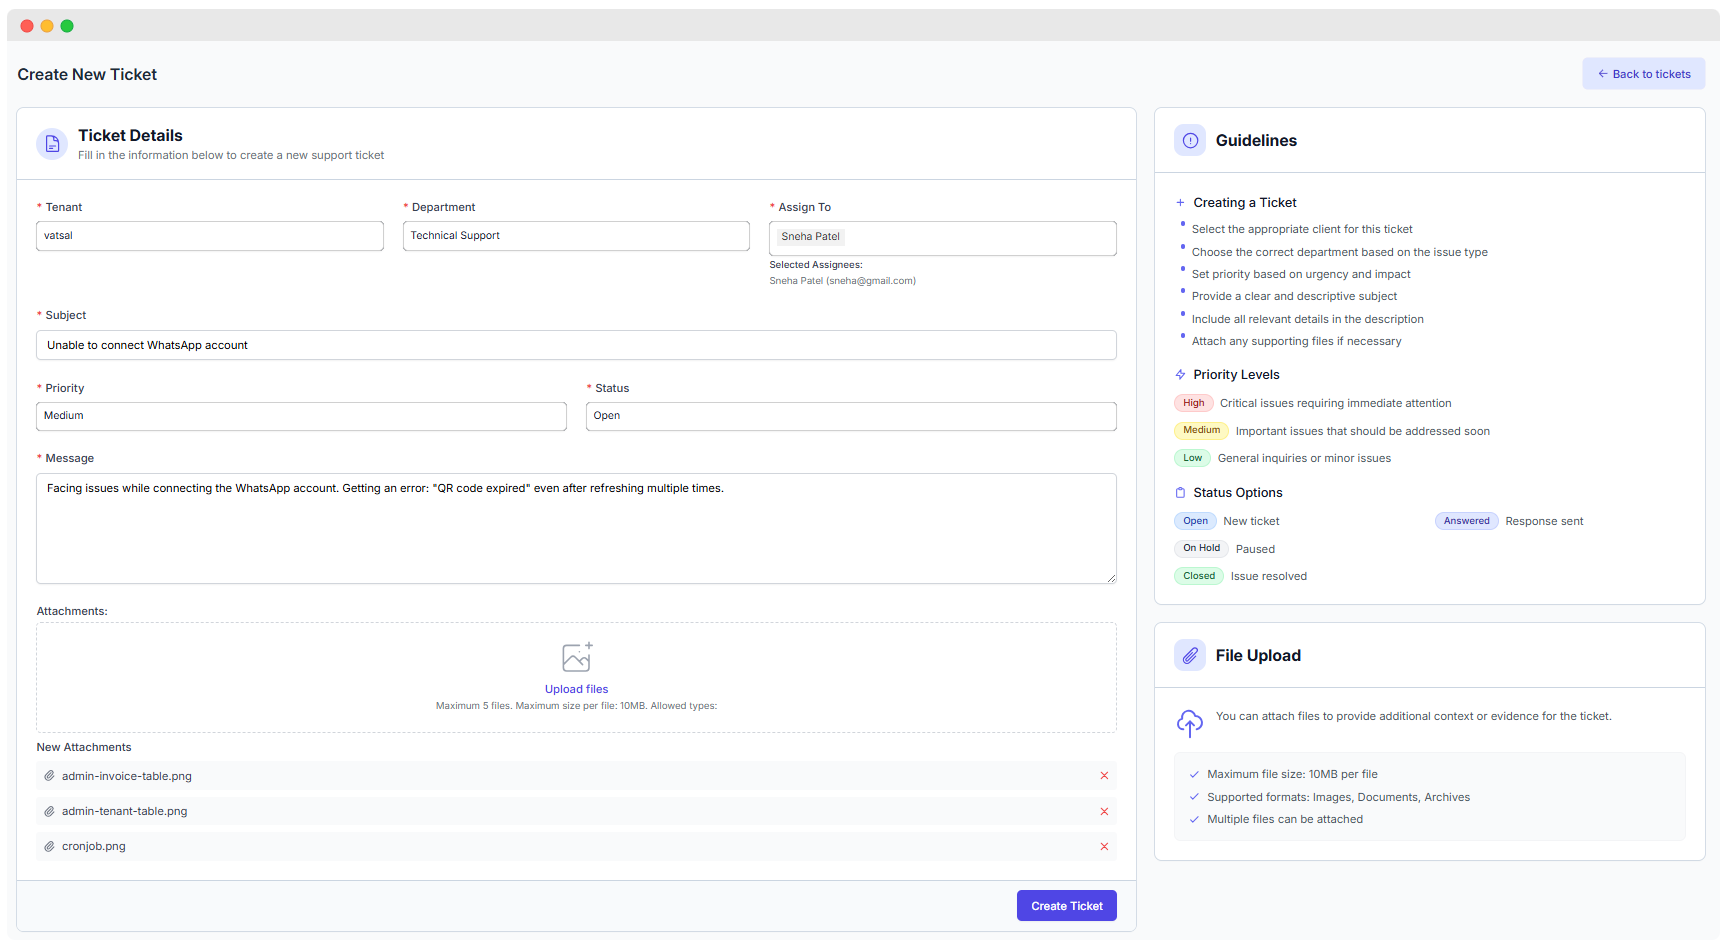
Task: Click the cloud upload icon
Action: point(1189,722)
